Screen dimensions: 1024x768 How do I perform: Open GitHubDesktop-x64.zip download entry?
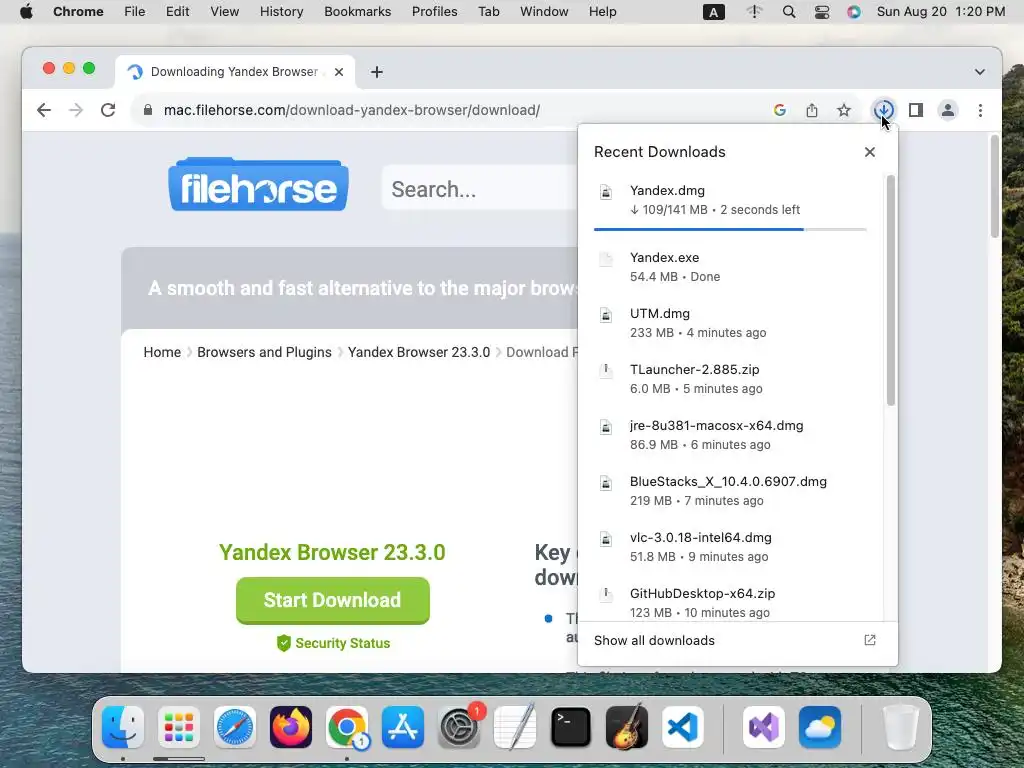pyautogui.click(x=730, y=602)
